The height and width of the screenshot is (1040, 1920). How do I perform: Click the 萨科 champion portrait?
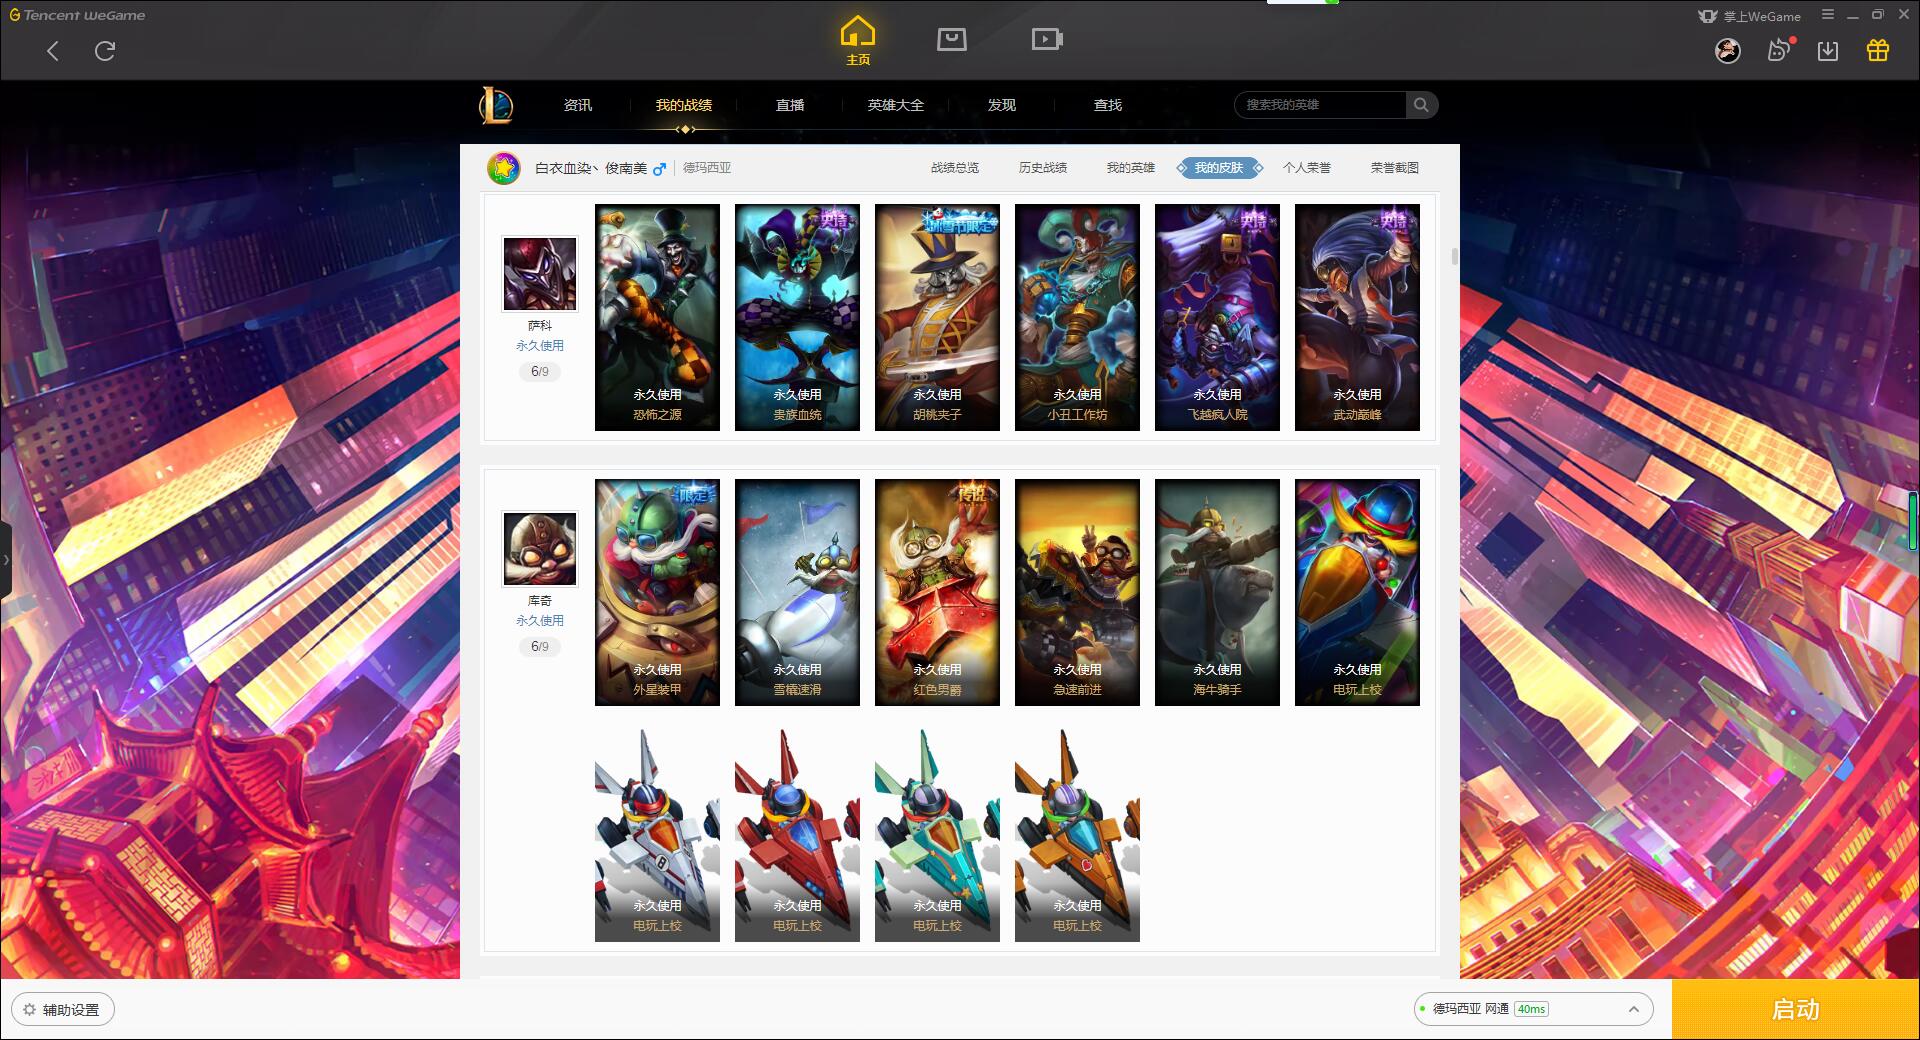click(540, 274)
